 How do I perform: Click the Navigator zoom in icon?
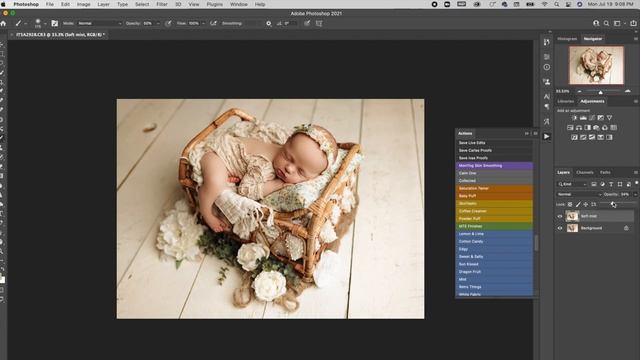628,91
